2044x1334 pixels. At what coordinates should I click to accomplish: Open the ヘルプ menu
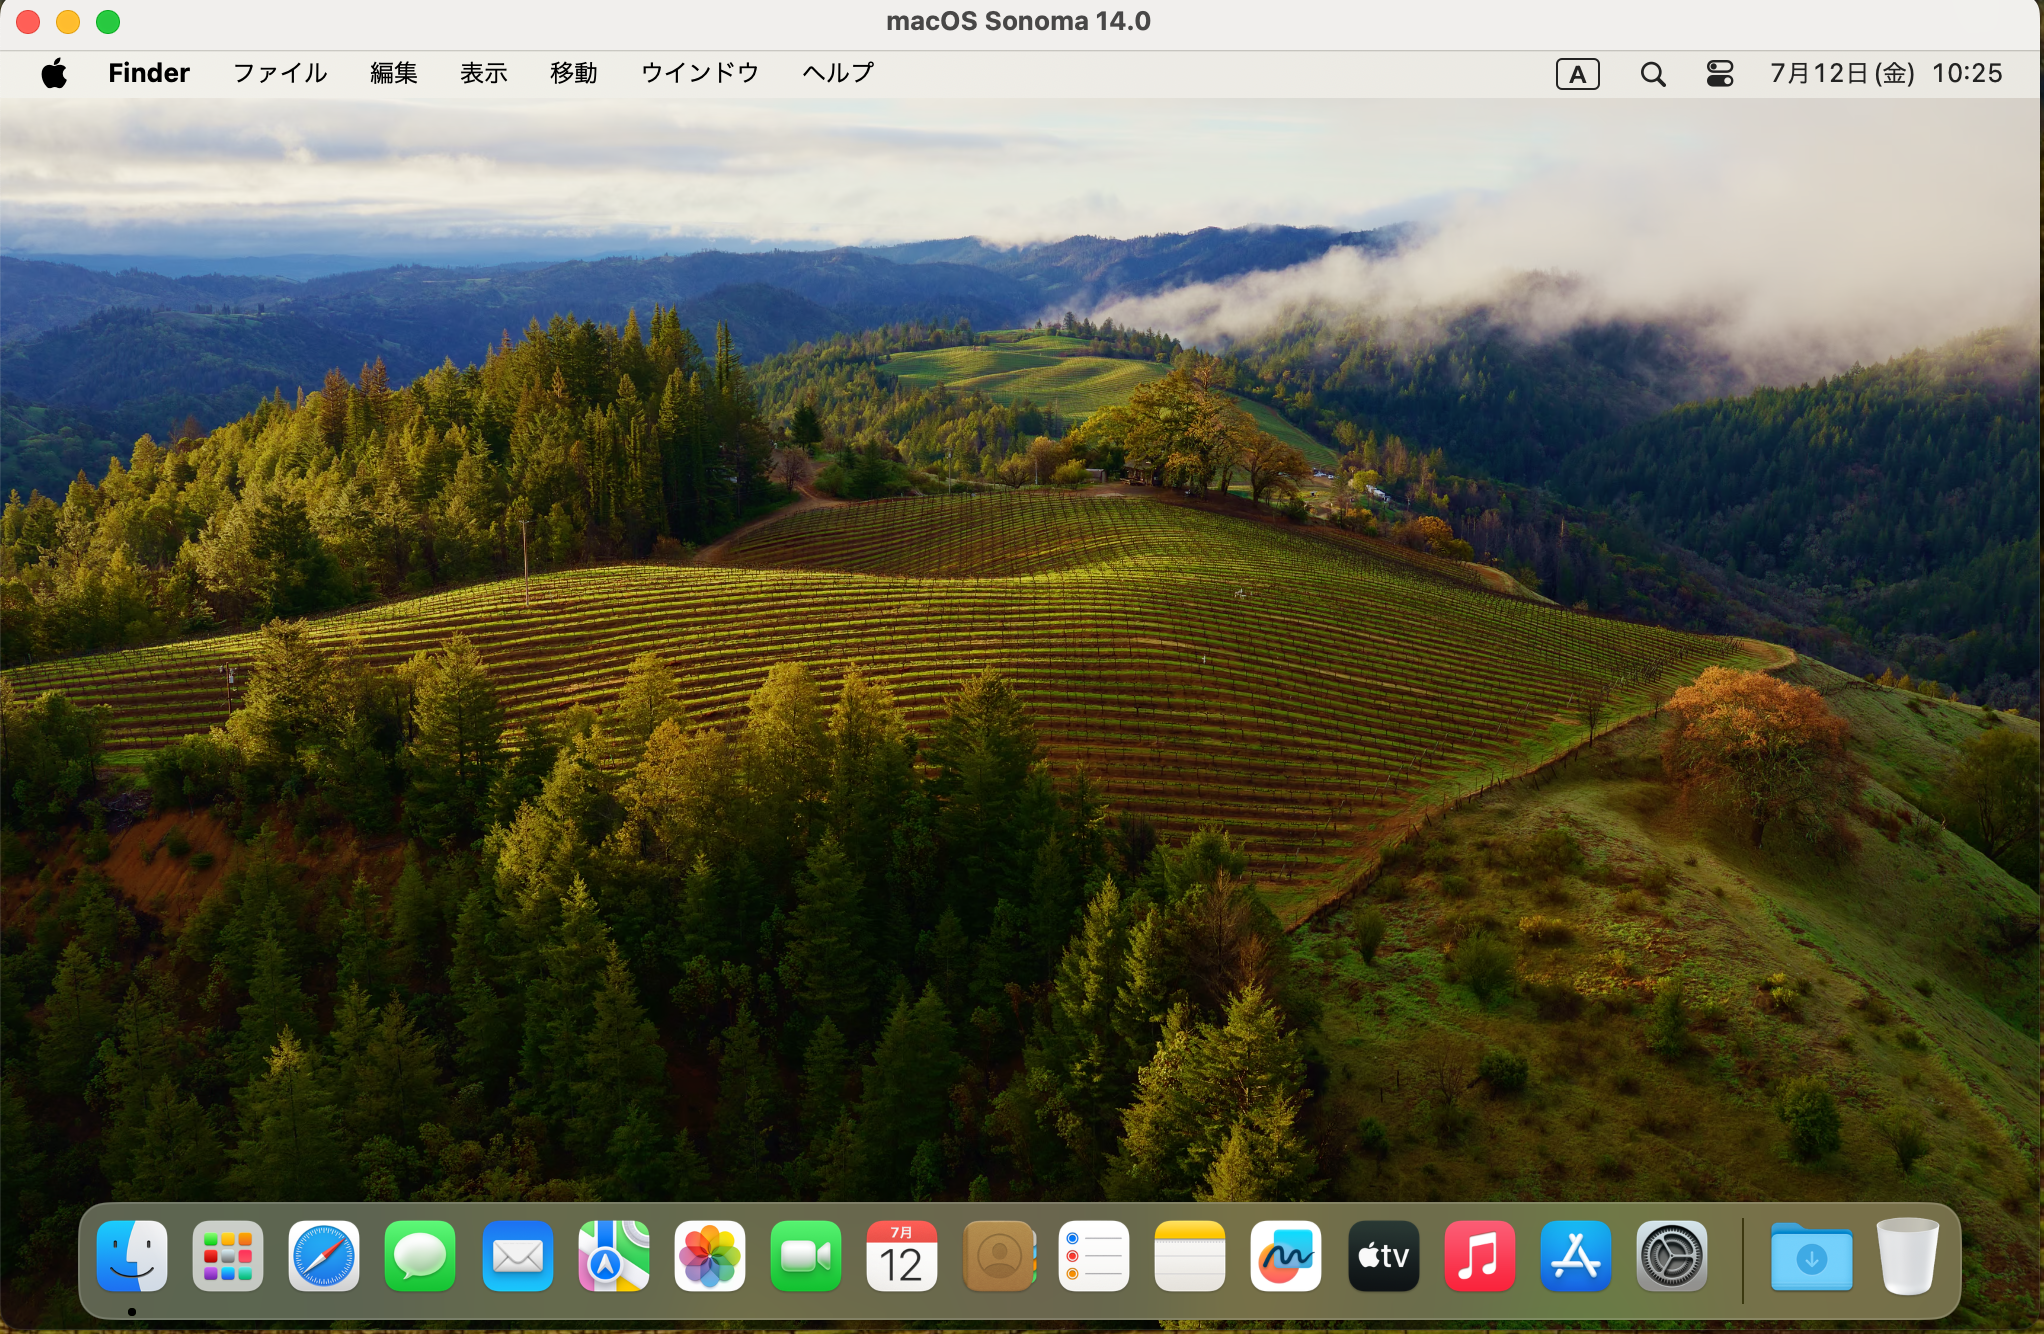[838, 73]
